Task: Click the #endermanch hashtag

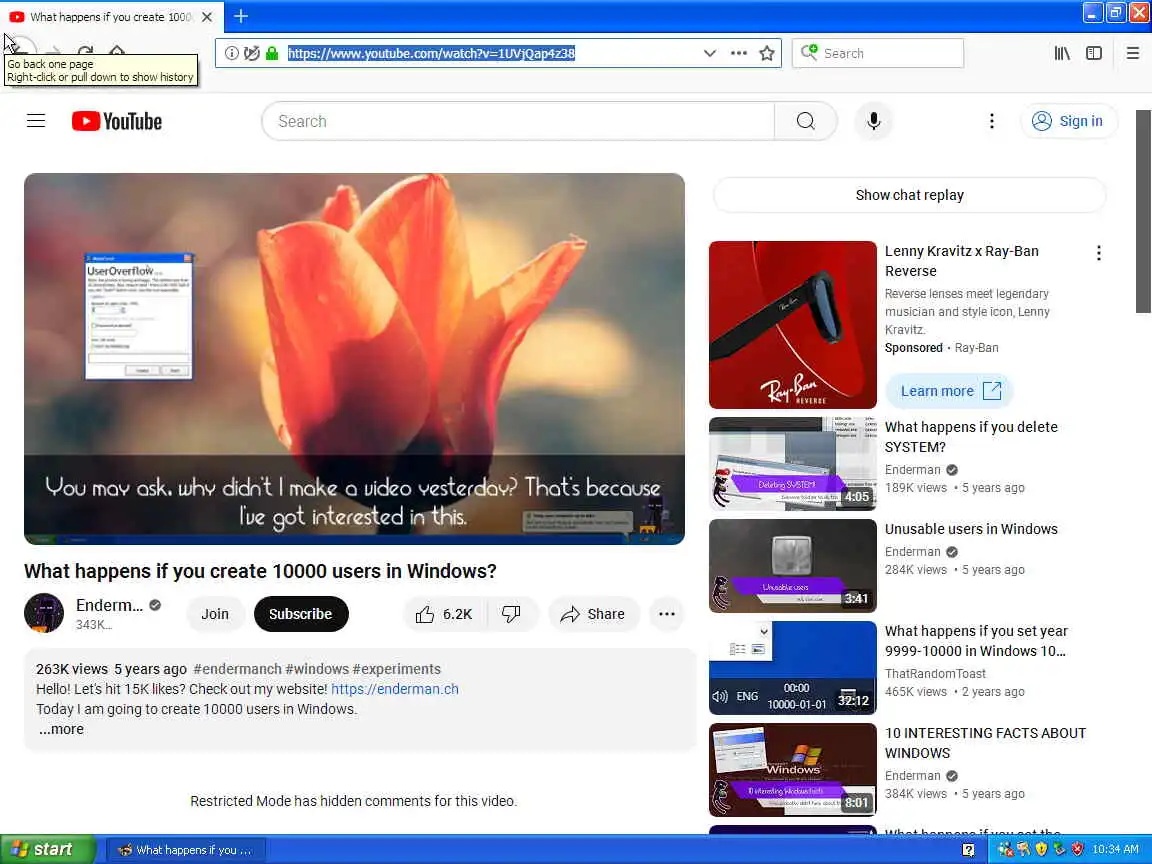Action: pyautogui.click(x=237, y=669)
